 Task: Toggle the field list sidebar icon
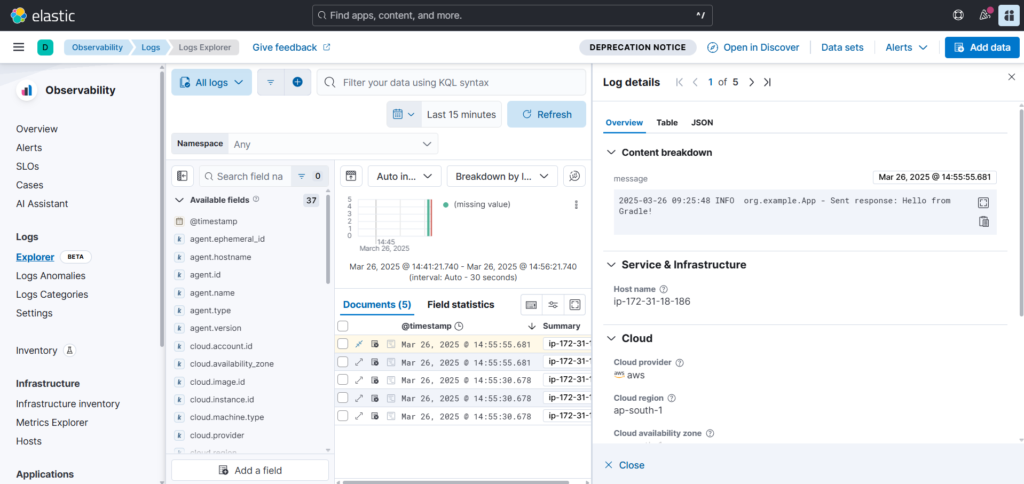click(182, 176)
